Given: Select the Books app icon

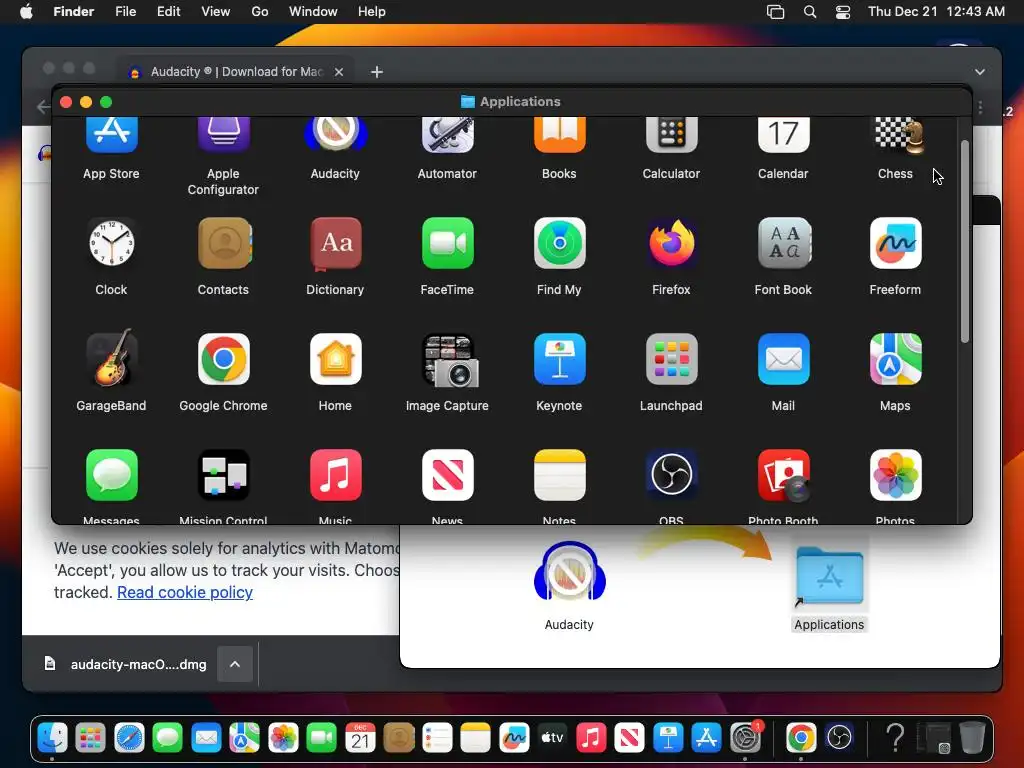Looking at the screenshot, I should pos(559,136).
